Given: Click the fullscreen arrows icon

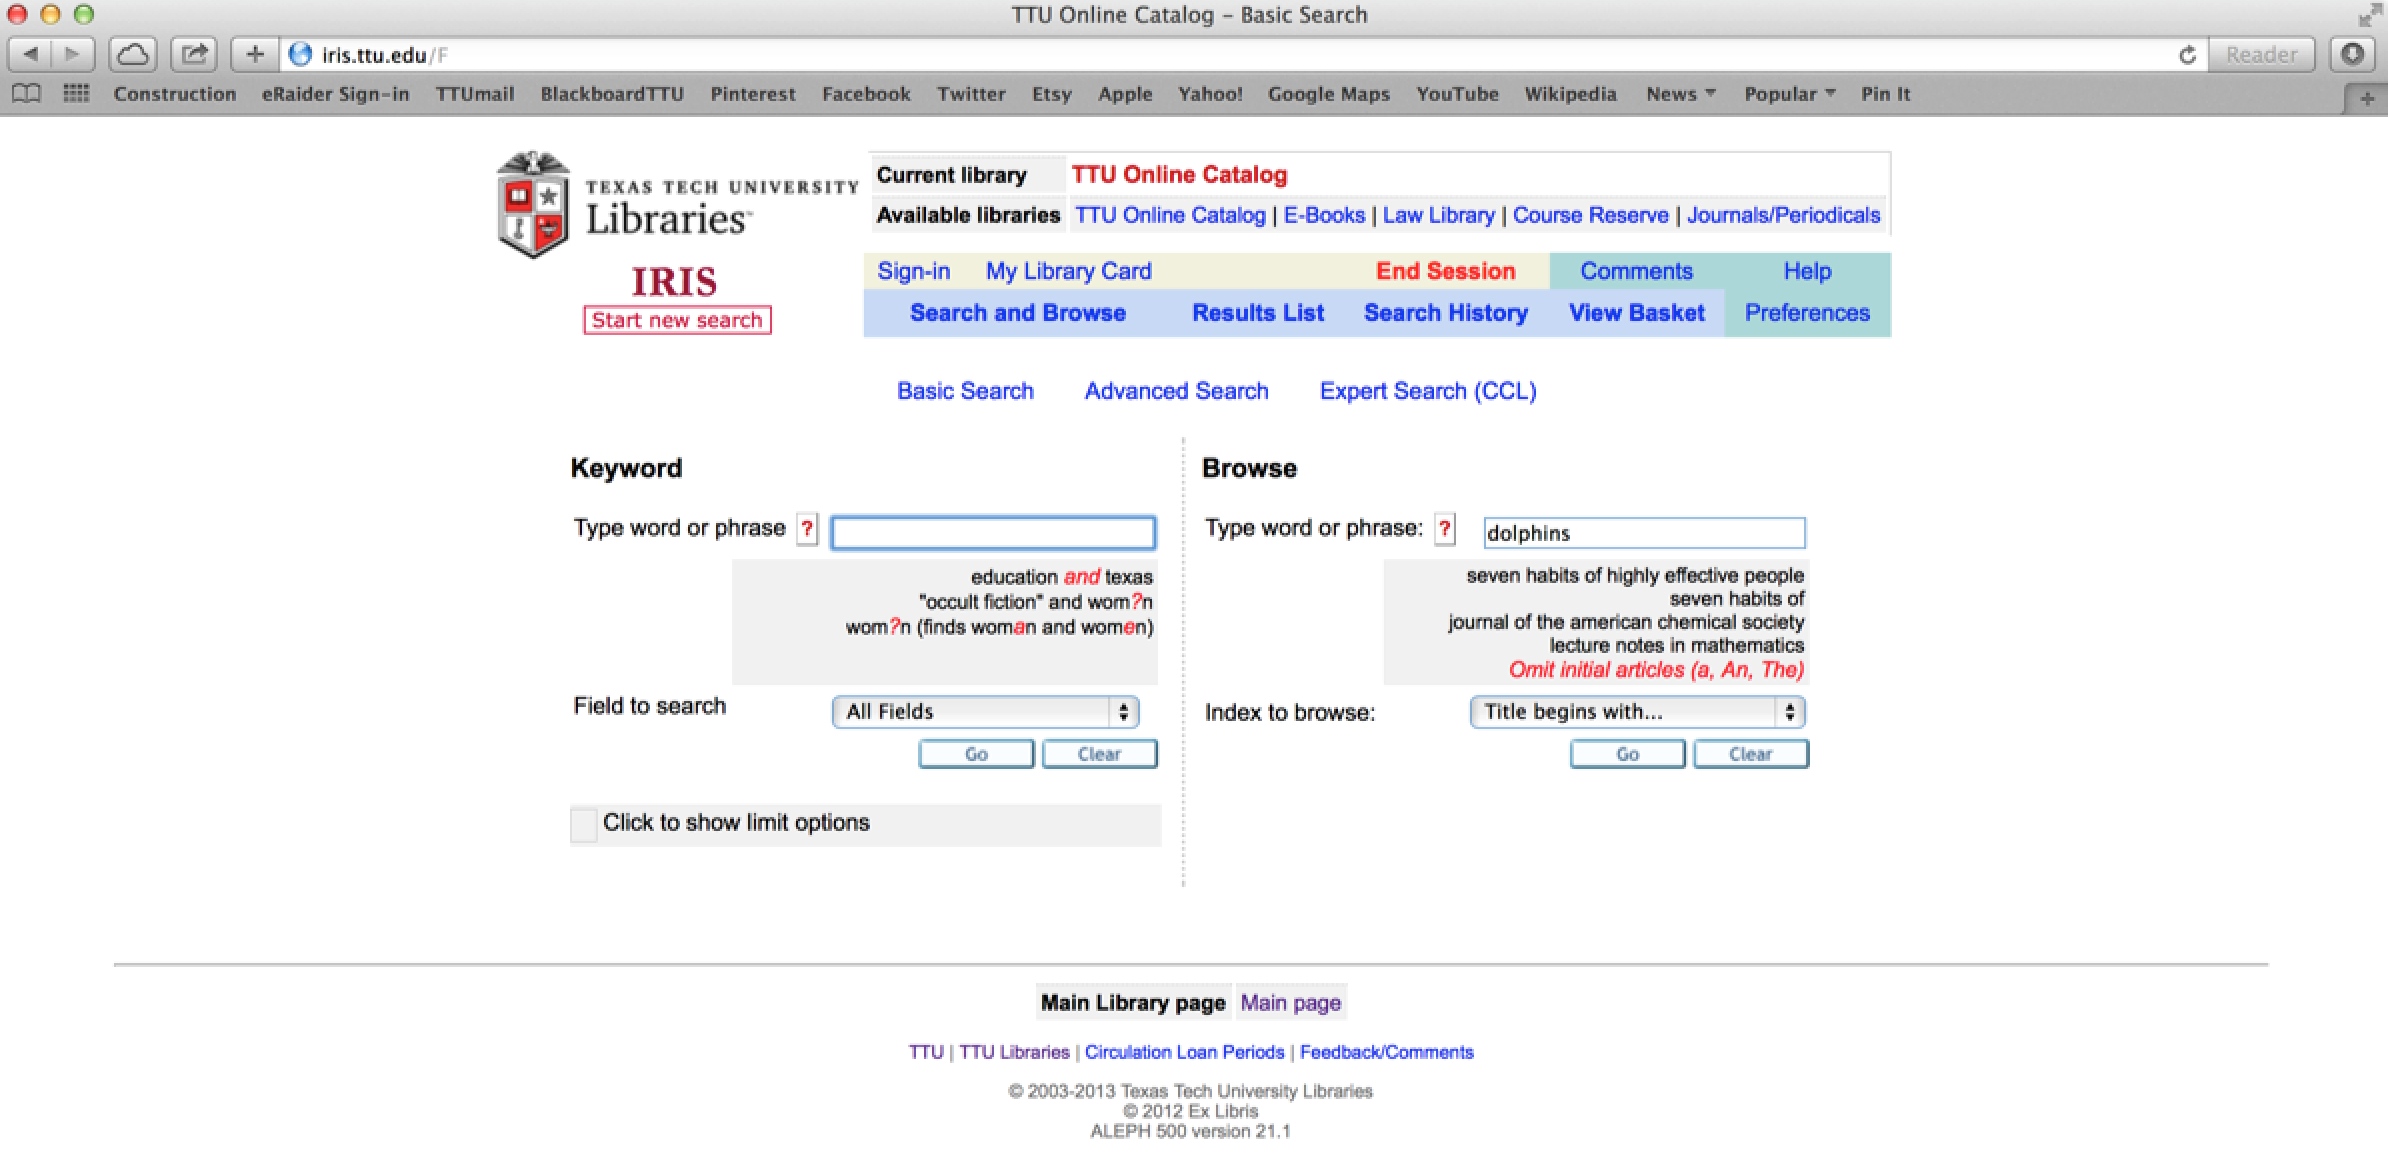Looking at the screenshot, I should 2370,15.
